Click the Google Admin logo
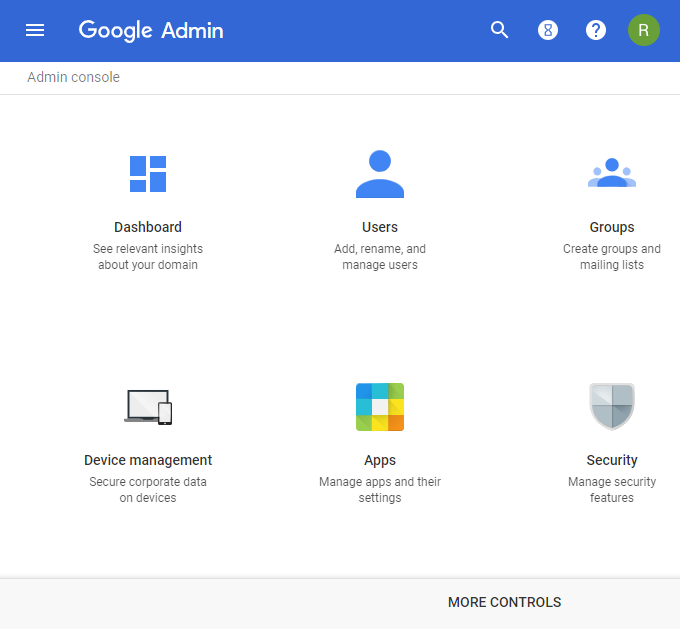 (x=151, y=30)
